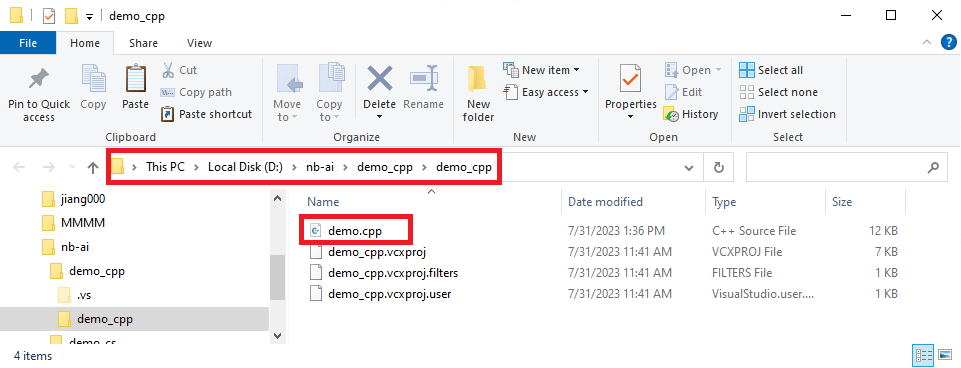Image resolution: width=961 pixels, height=368 pixels.
Task: Open the Copy to menu
Action: [329, 93]
